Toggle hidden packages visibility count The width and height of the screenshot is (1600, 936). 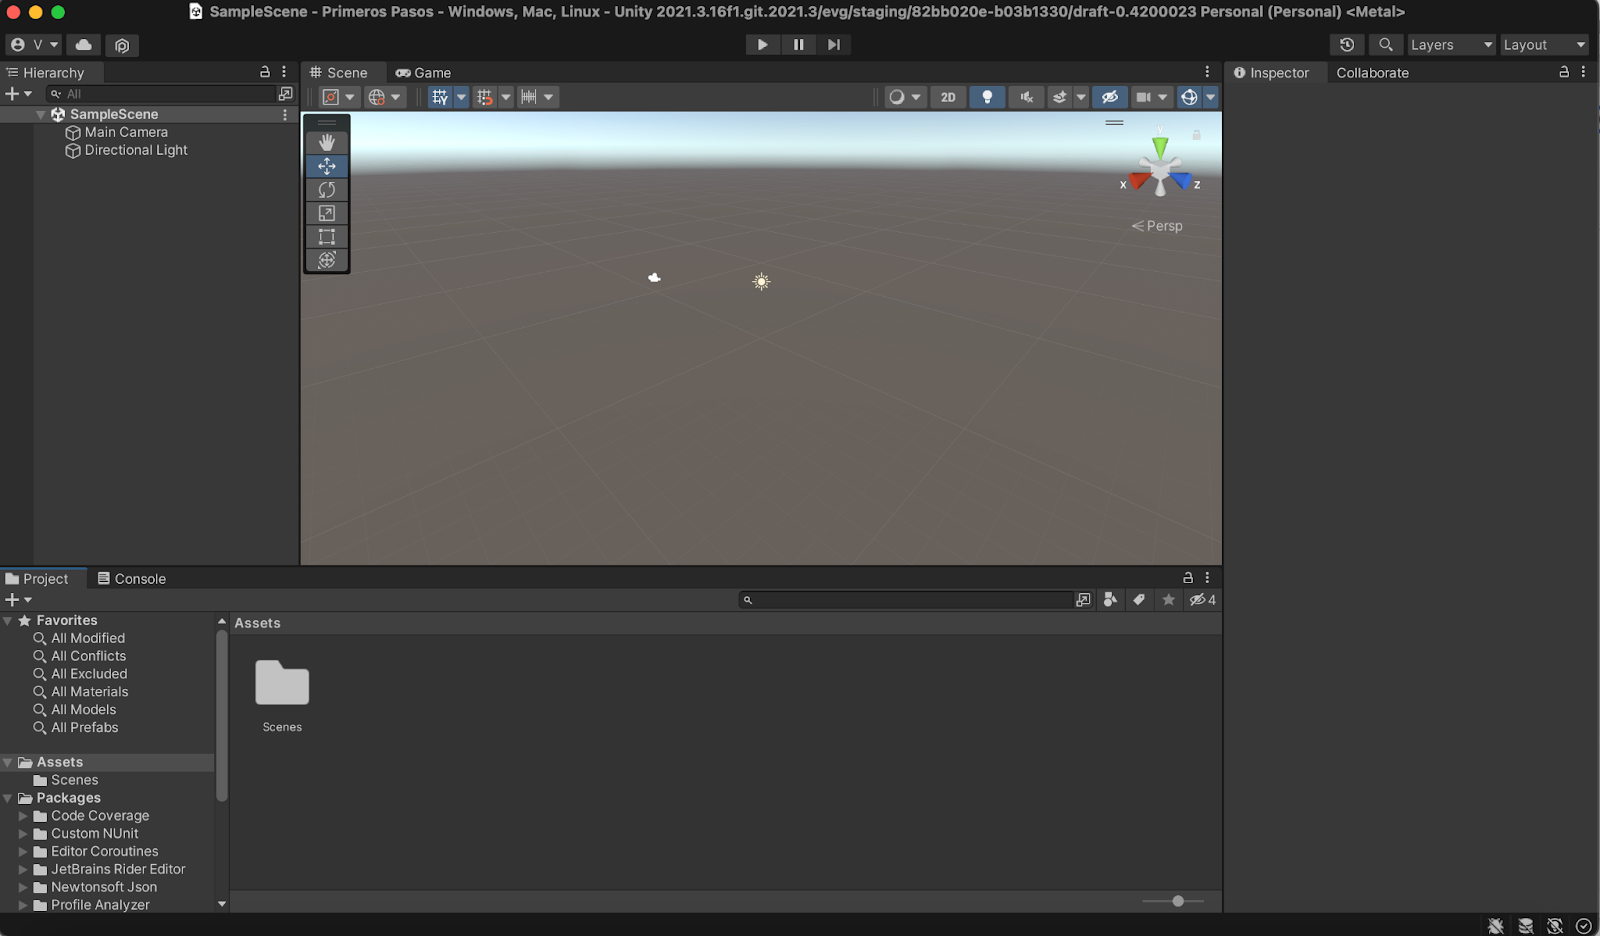coord(1202,600)
